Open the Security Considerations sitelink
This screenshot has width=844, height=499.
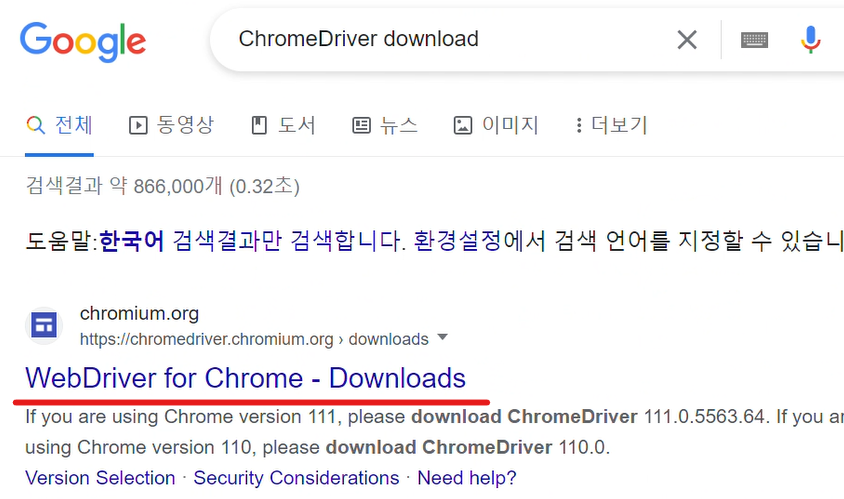(296, 477)
